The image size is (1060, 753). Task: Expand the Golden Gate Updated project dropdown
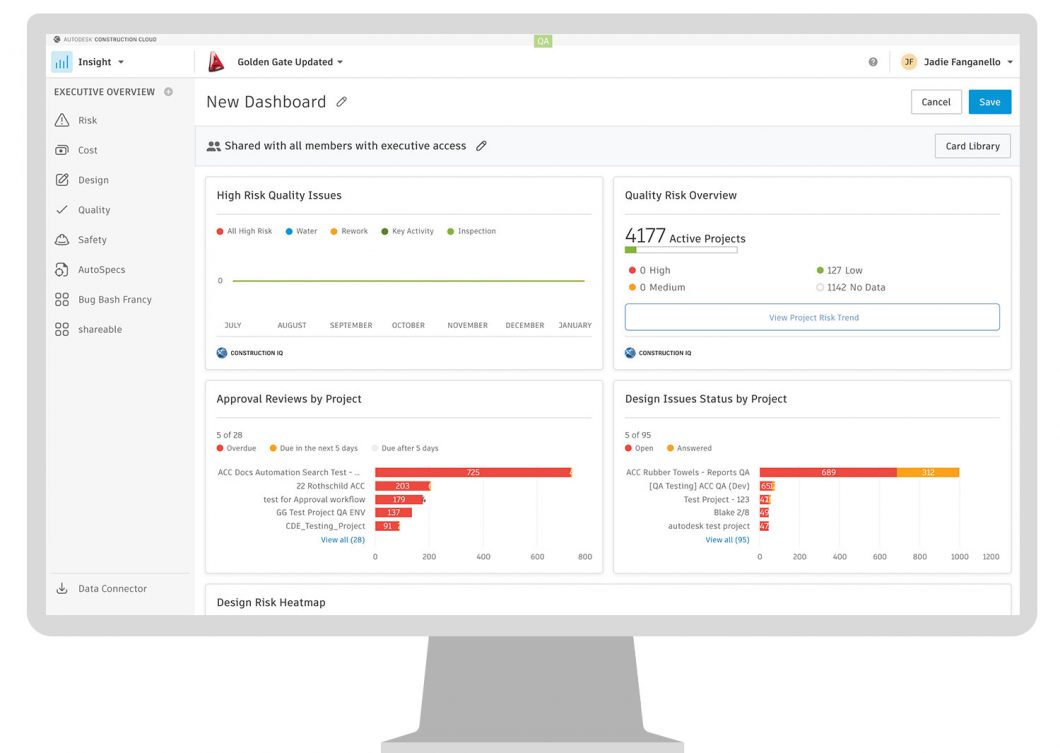[x=340, y=62]
